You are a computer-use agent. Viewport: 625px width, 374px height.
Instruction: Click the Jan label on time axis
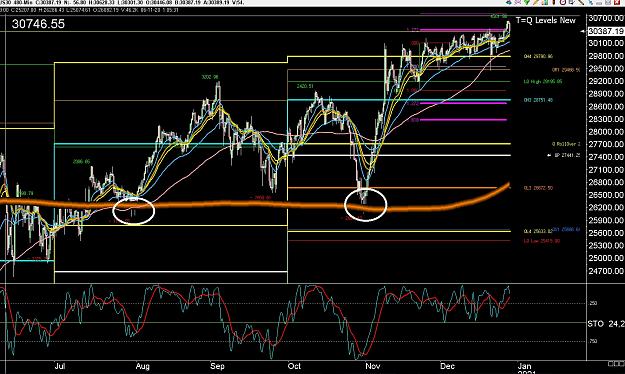524,366
